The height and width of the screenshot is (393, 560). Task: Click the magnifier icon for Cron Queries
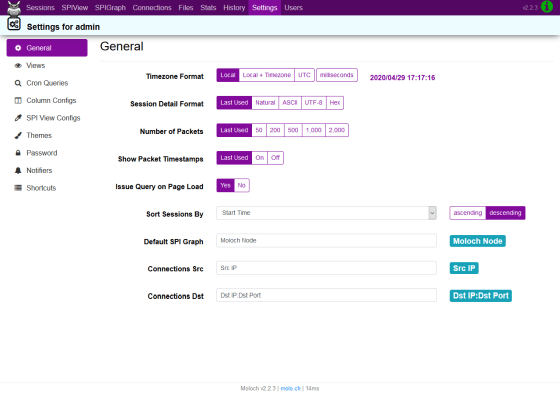click(18, 83)
